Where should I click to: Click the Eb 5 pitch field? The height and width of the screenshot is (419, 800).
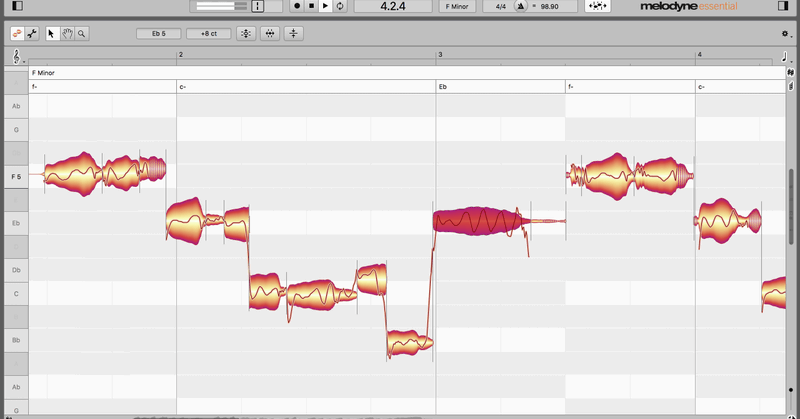[x=159, y=34]
